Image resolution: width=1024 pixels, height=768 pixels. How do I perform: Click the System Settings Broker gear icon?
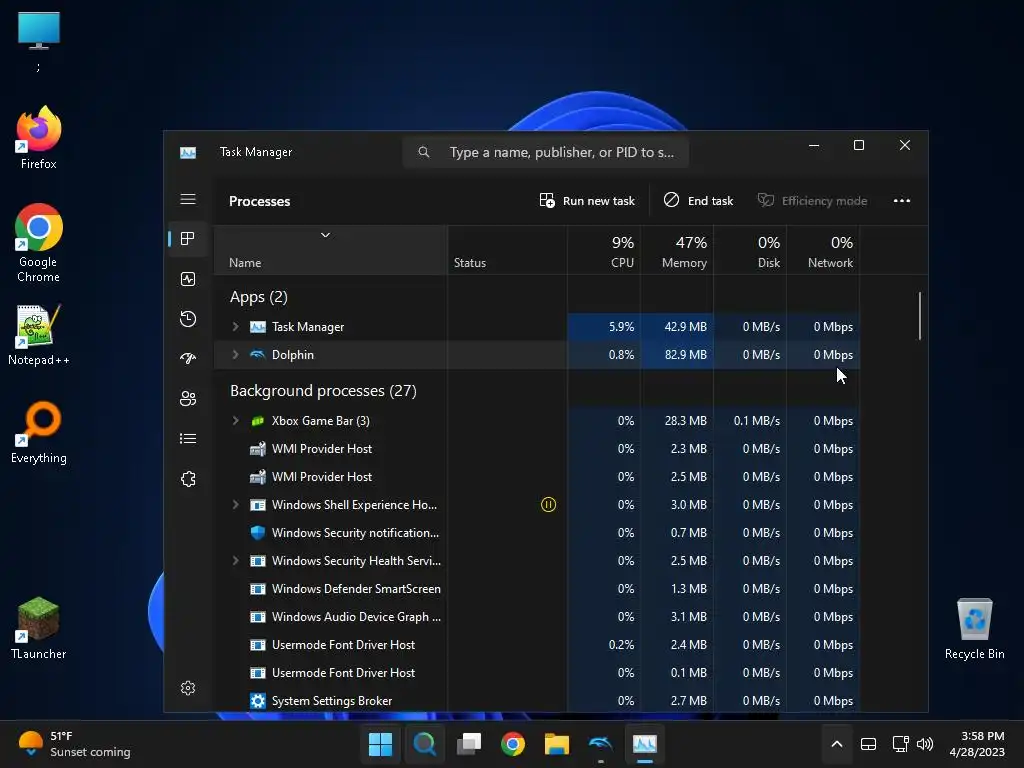click(258, 701)
